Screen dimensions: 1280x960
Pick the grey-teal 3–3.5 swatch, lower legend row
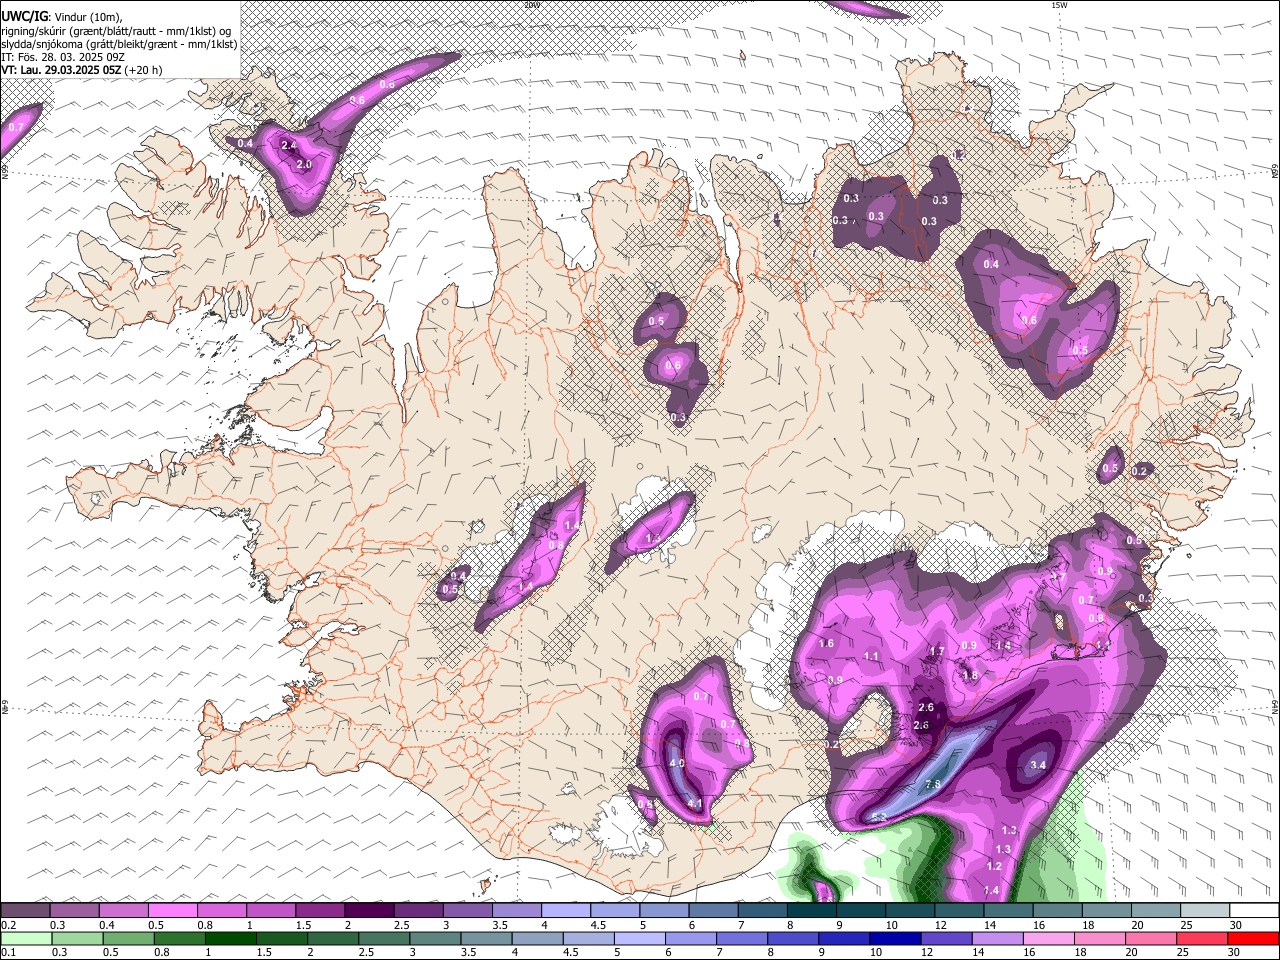click(x=435, y=938)
